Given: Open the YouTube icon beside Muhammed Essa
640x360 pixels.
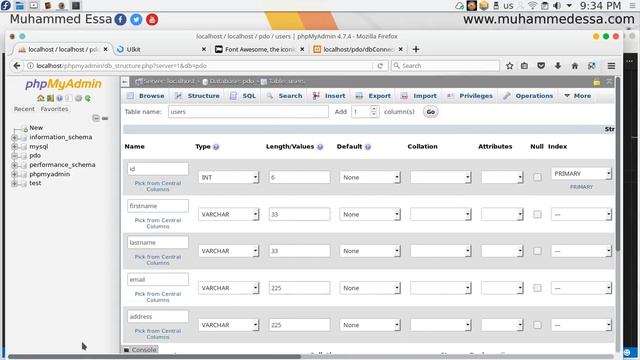Looking at the screenshot, I should (x=152, y=19).
